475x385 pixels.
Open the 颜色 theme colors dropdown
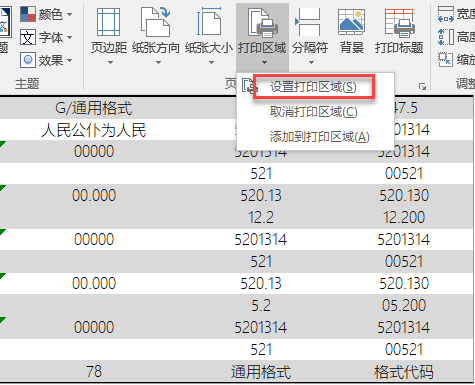pos(46,14)
